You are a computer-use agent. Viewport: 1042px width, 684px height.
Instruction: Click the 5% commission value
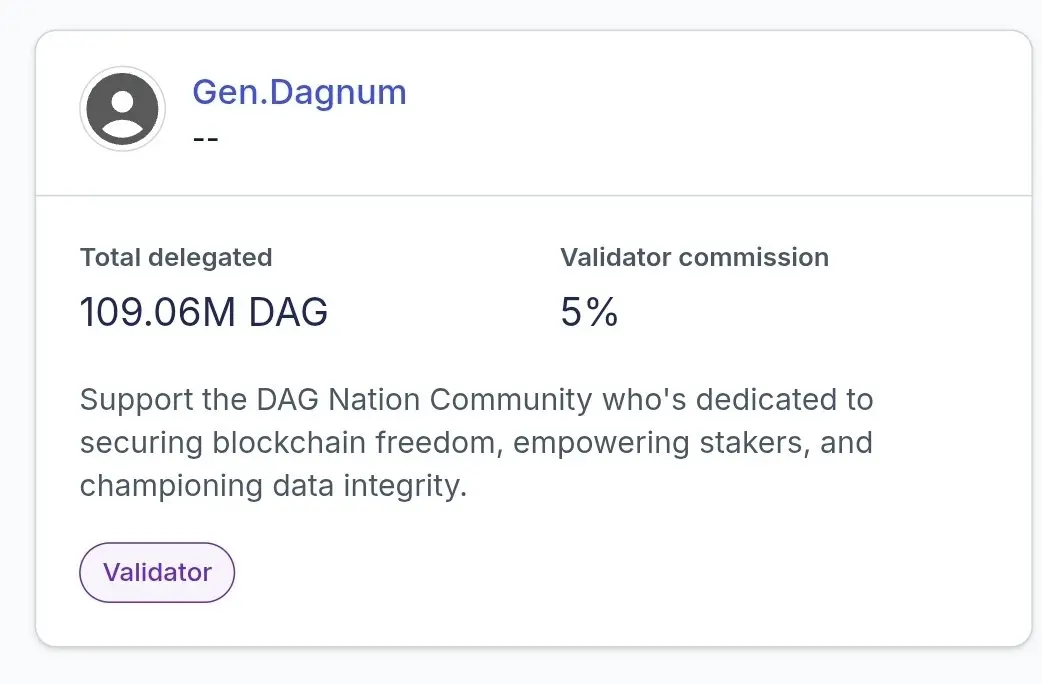(x=589, y=313)
